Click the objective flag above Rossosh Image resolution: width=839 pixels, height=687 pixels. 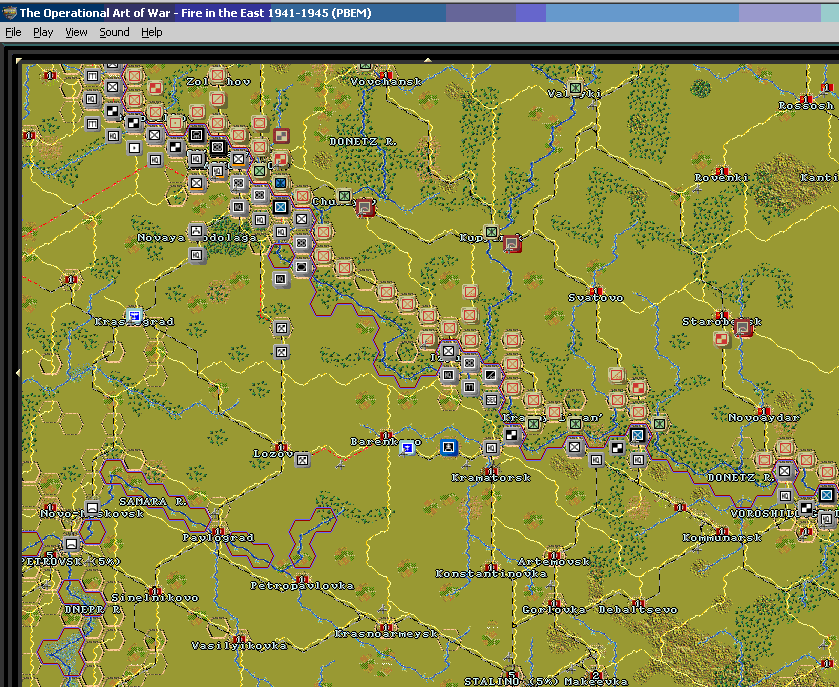point(806,99)
